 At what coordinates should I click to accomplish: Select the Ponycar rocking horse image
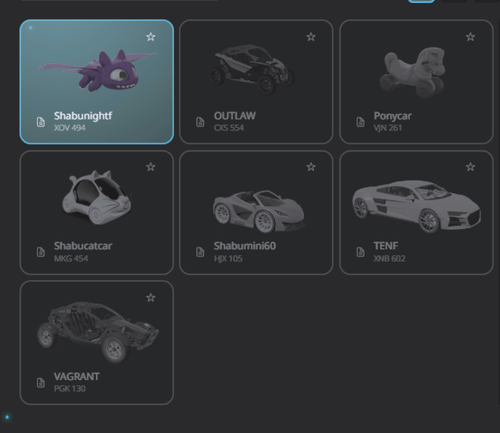pos(413,73)
